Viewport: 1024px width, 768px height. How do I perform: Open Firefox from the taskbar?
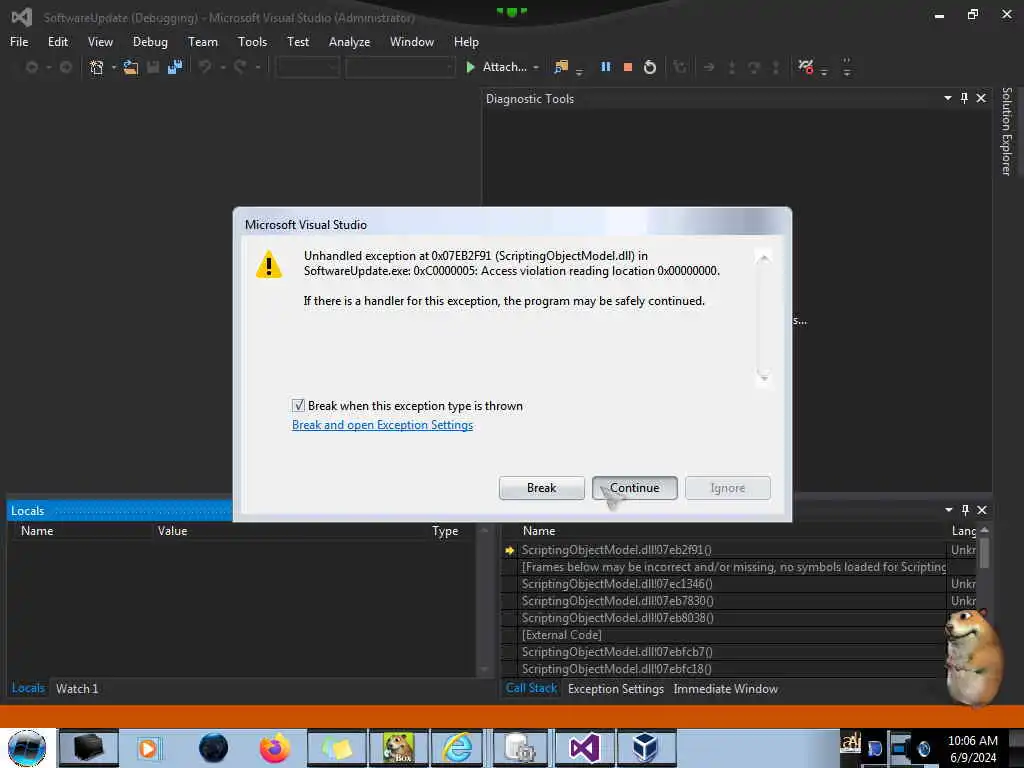[x=275, y=748]
